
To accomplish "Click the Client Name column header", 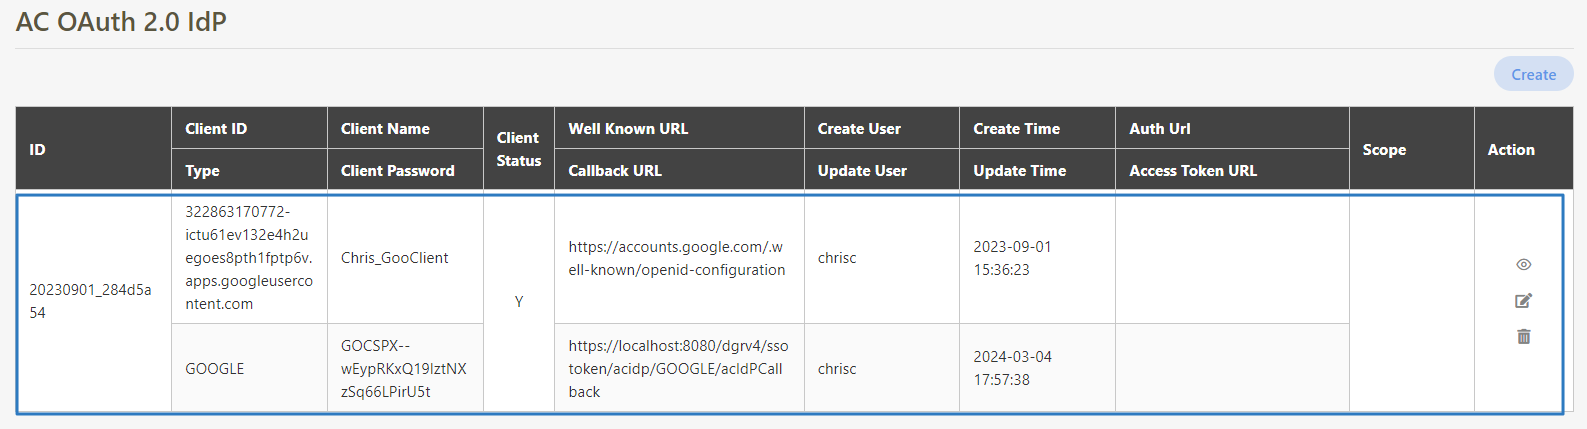I will 385,129.
